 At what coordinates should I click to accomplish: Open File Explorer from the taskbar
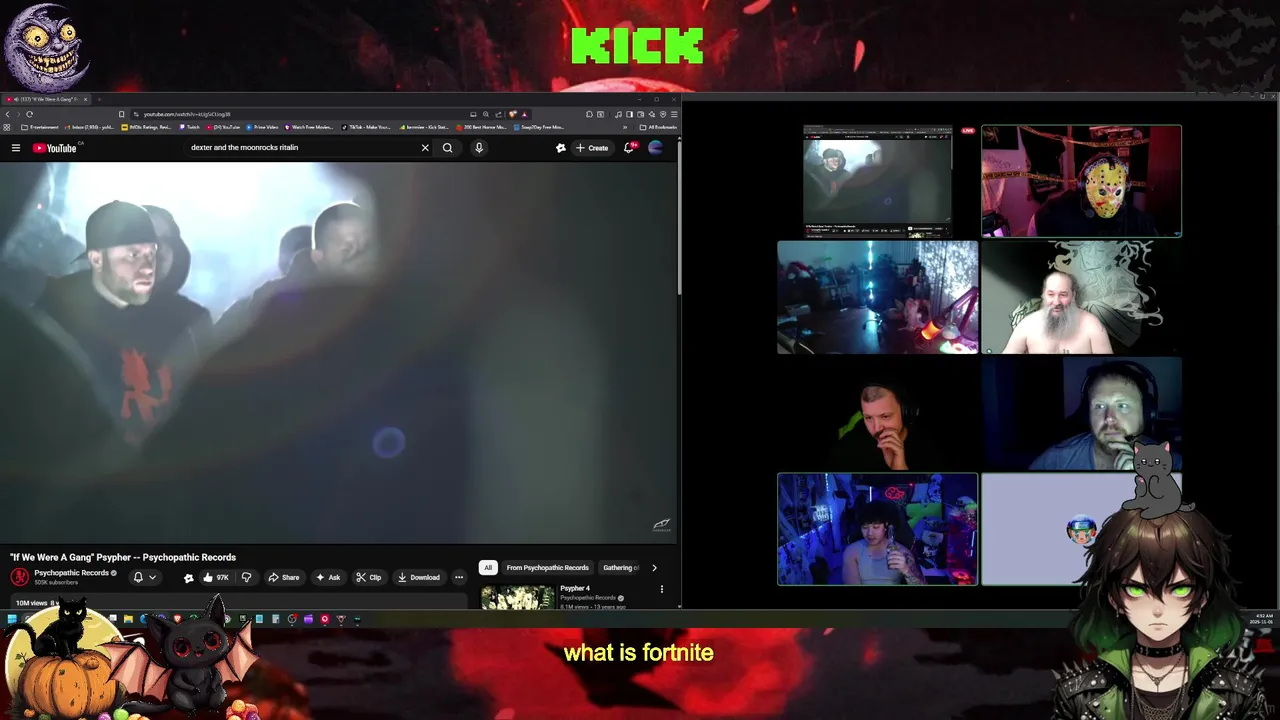coord(128,619)
